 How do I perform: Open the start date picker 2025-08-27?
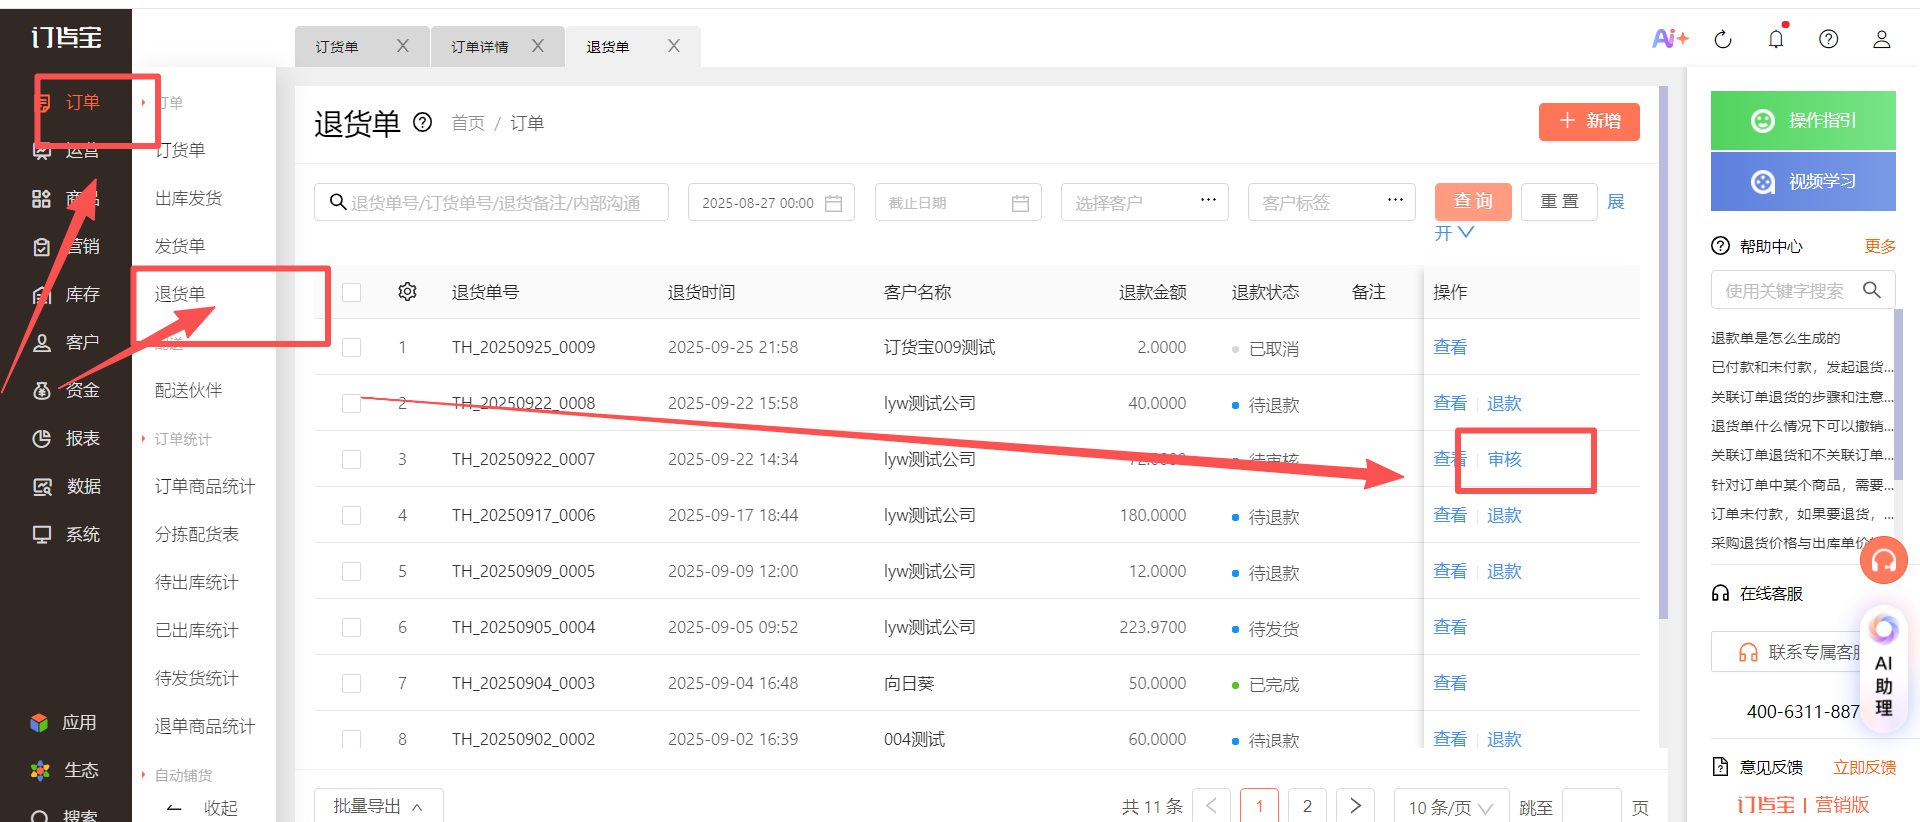771,202
